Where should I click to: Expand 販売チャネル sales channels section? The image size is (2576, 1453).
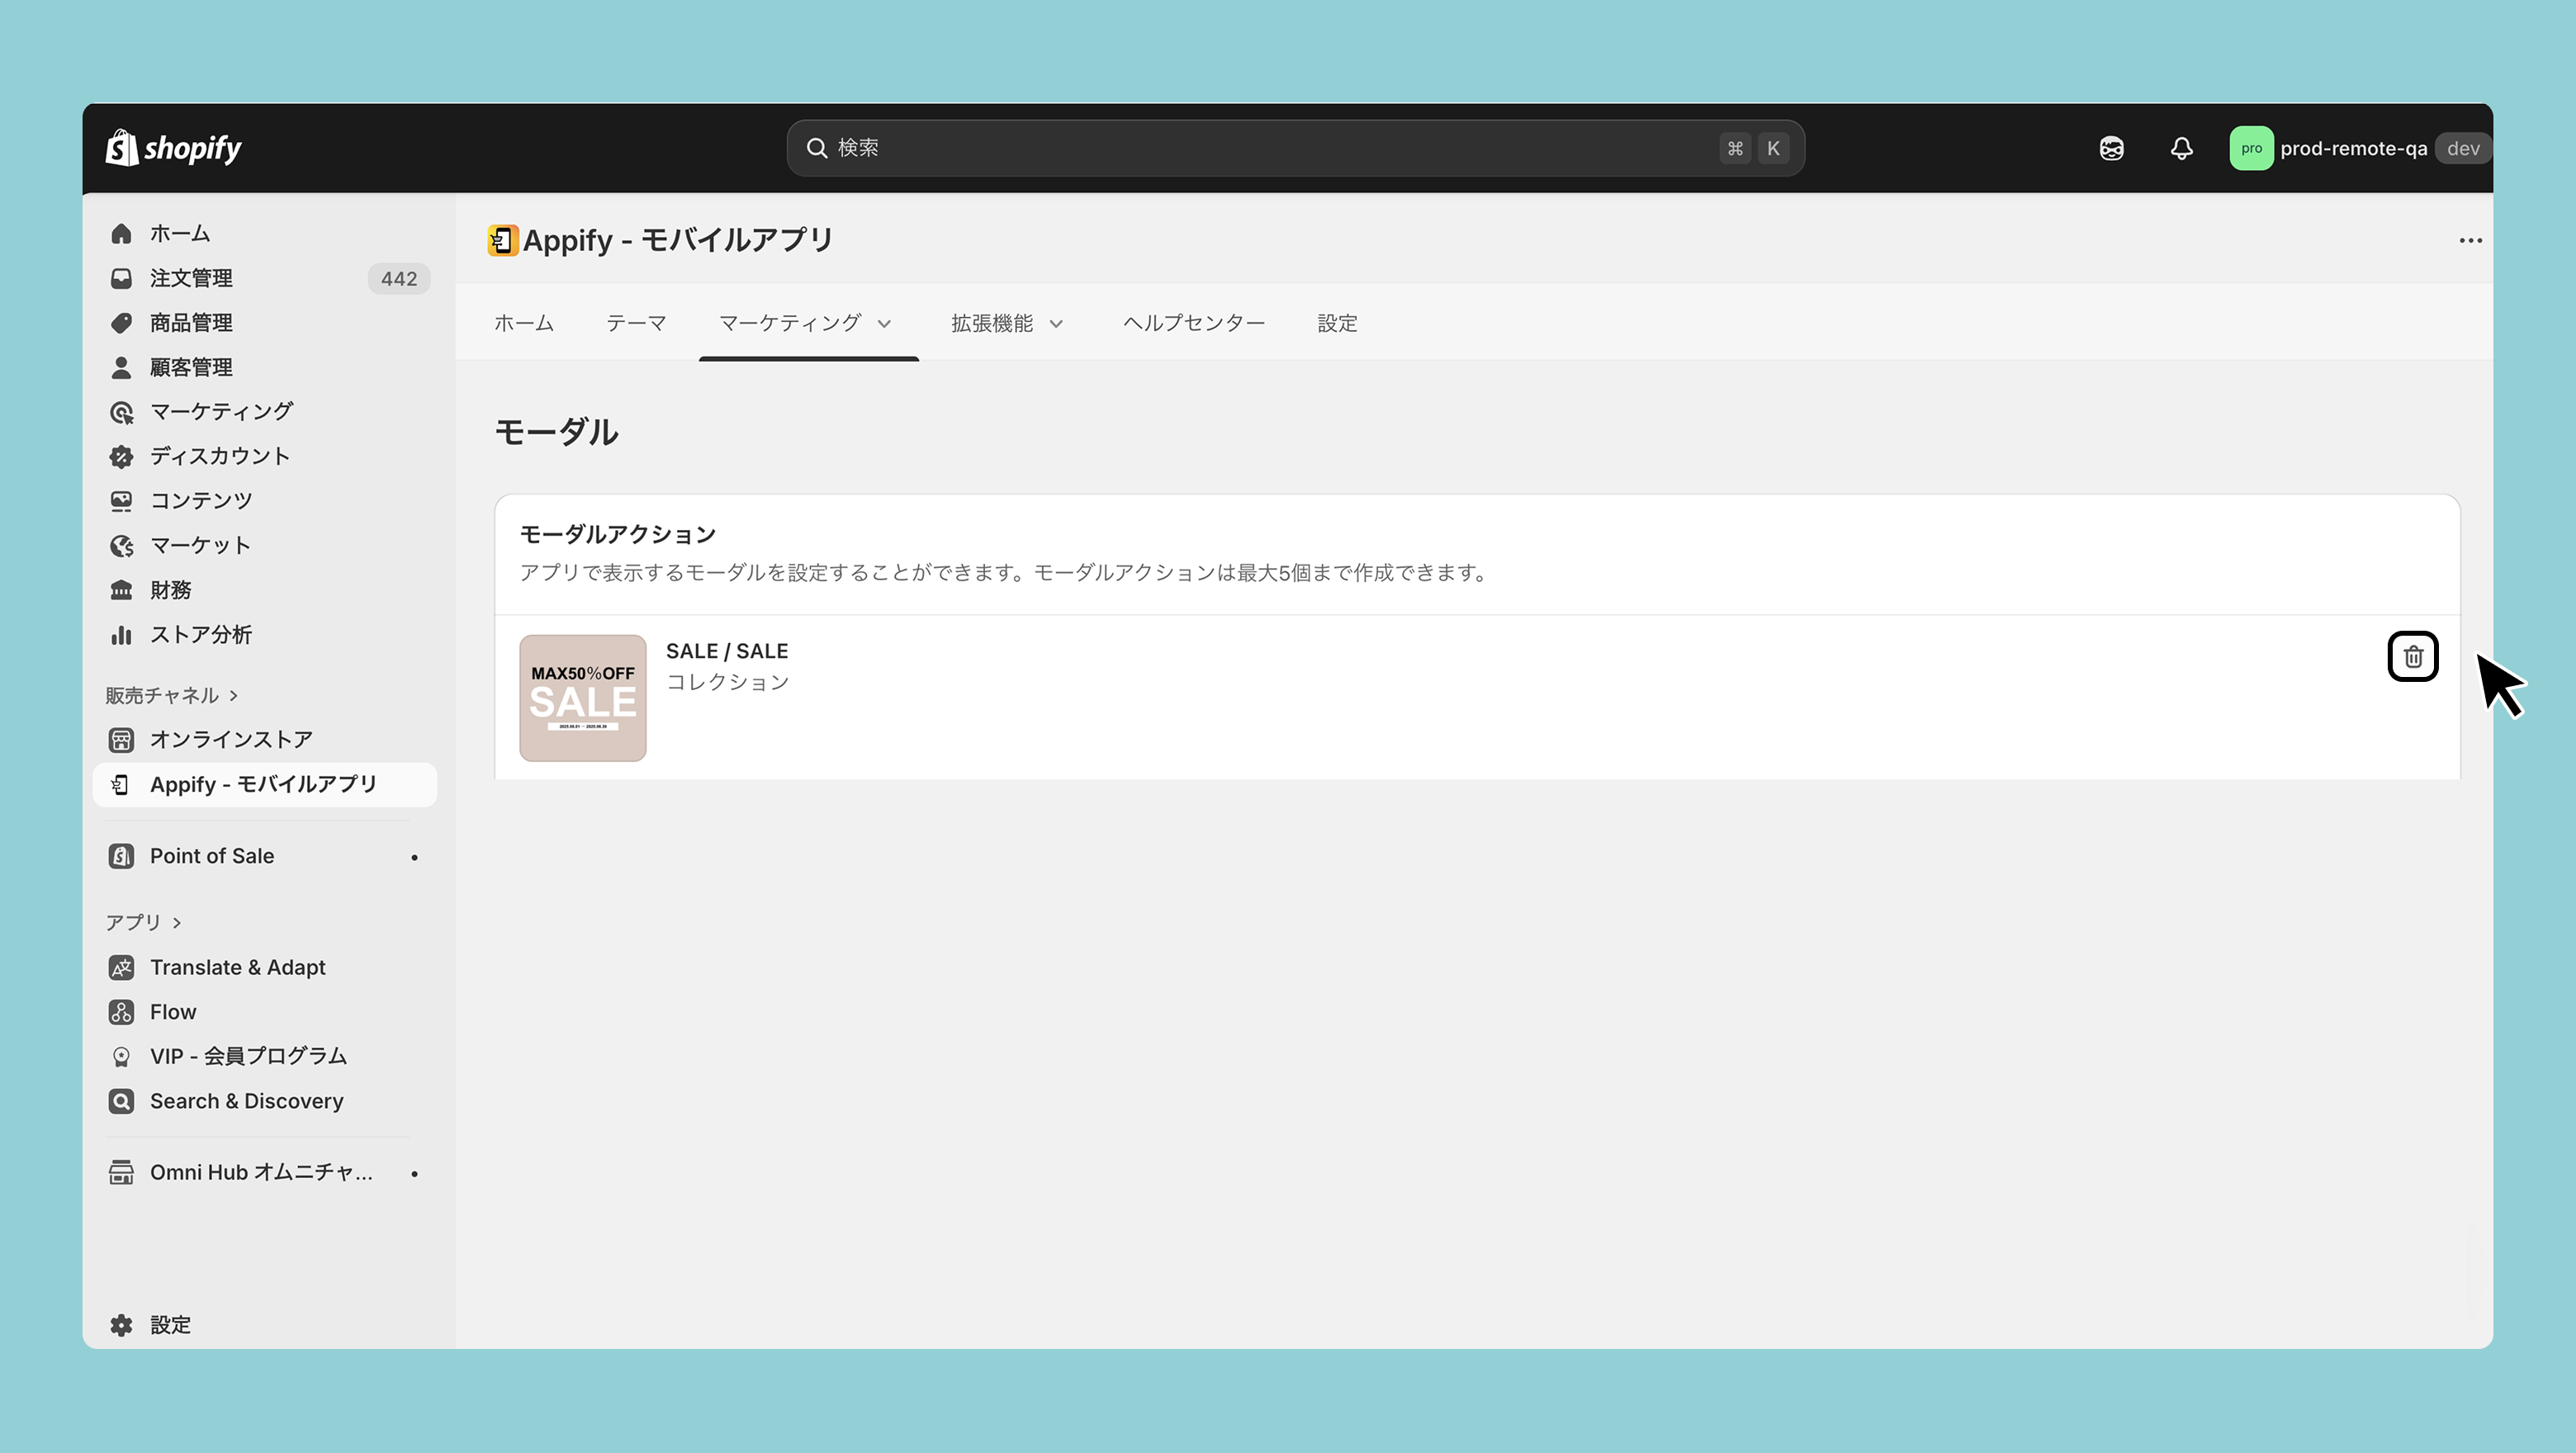[x=171, y=695]
